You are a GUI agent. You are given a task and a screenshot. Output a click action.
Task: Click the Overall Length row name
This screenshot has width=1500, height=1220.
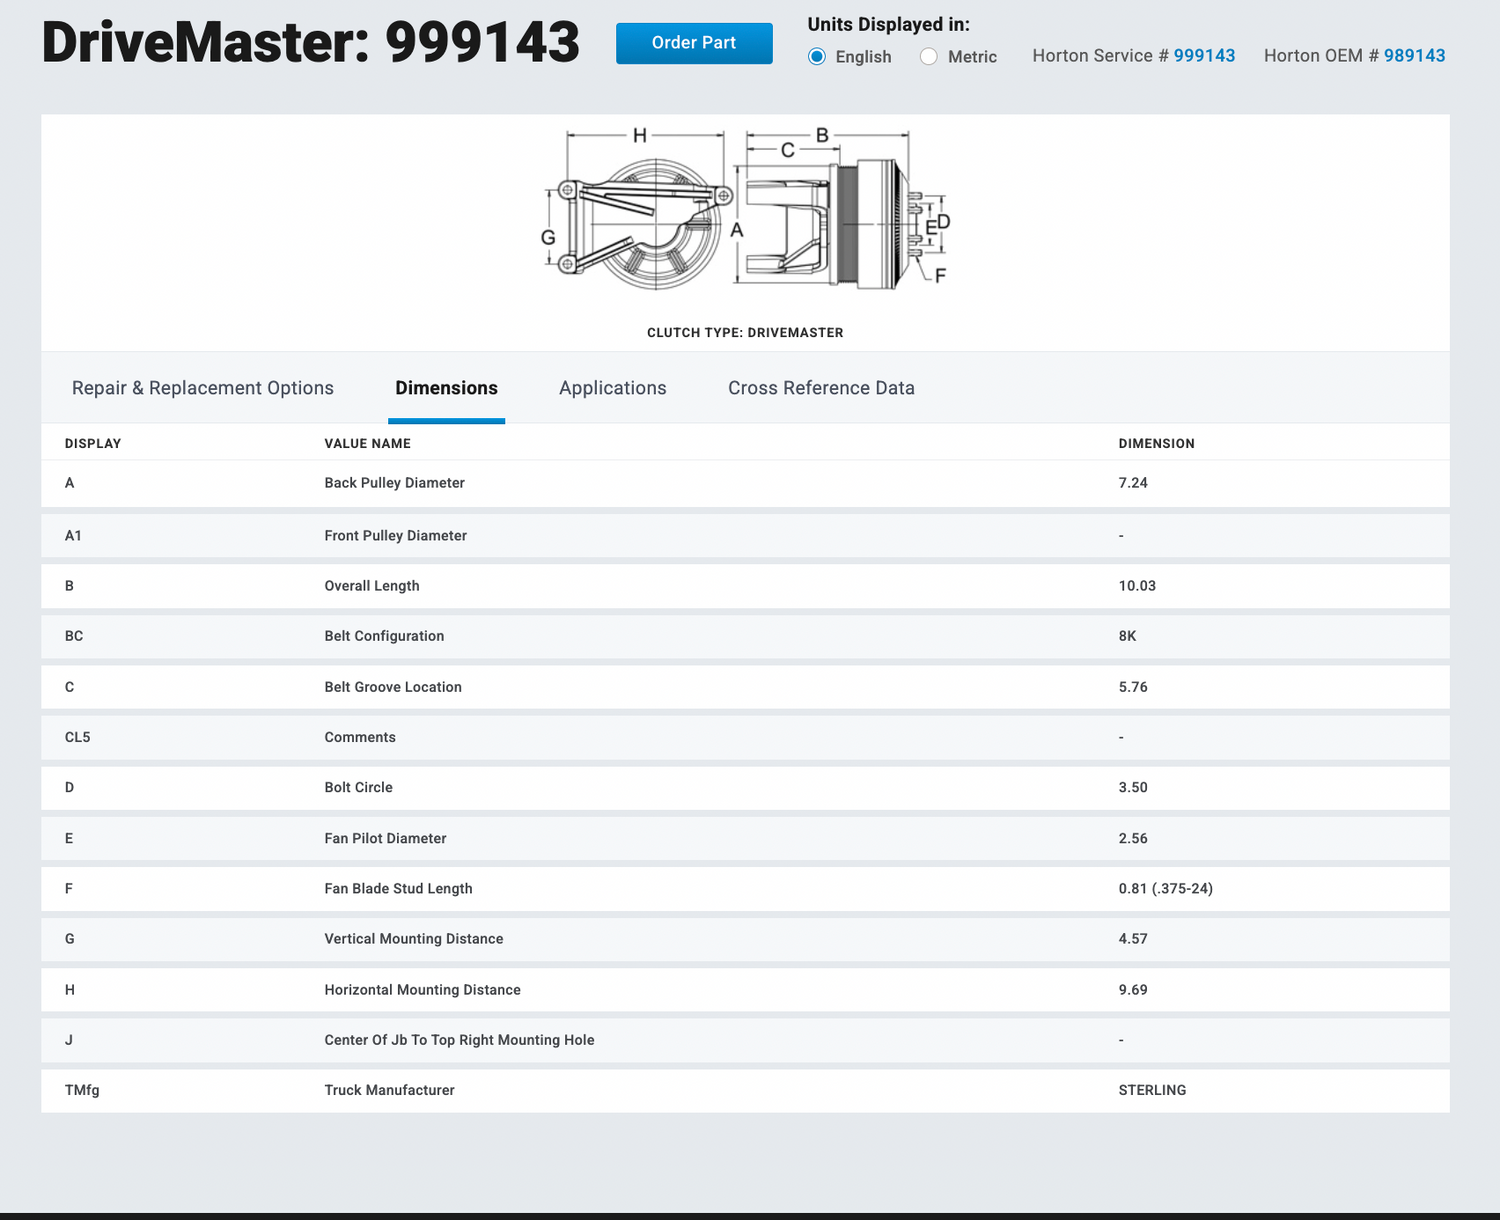(372, 586)
